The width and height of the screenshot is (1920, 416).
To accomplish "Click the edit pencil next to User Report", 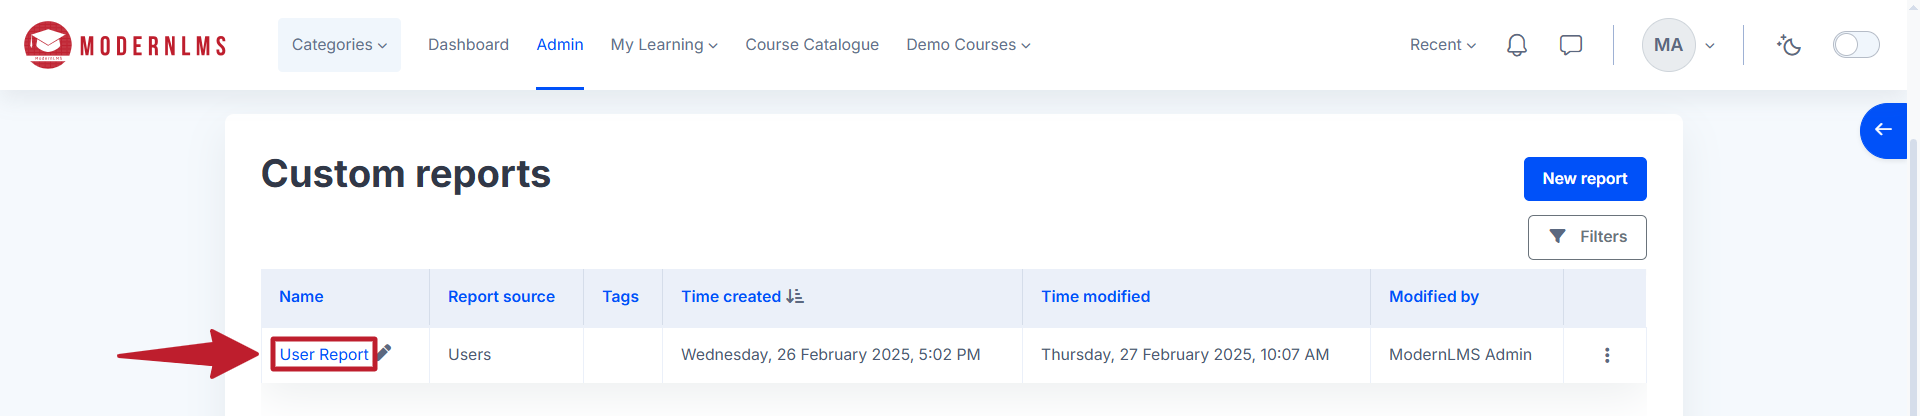I will (x=384, y=352).
